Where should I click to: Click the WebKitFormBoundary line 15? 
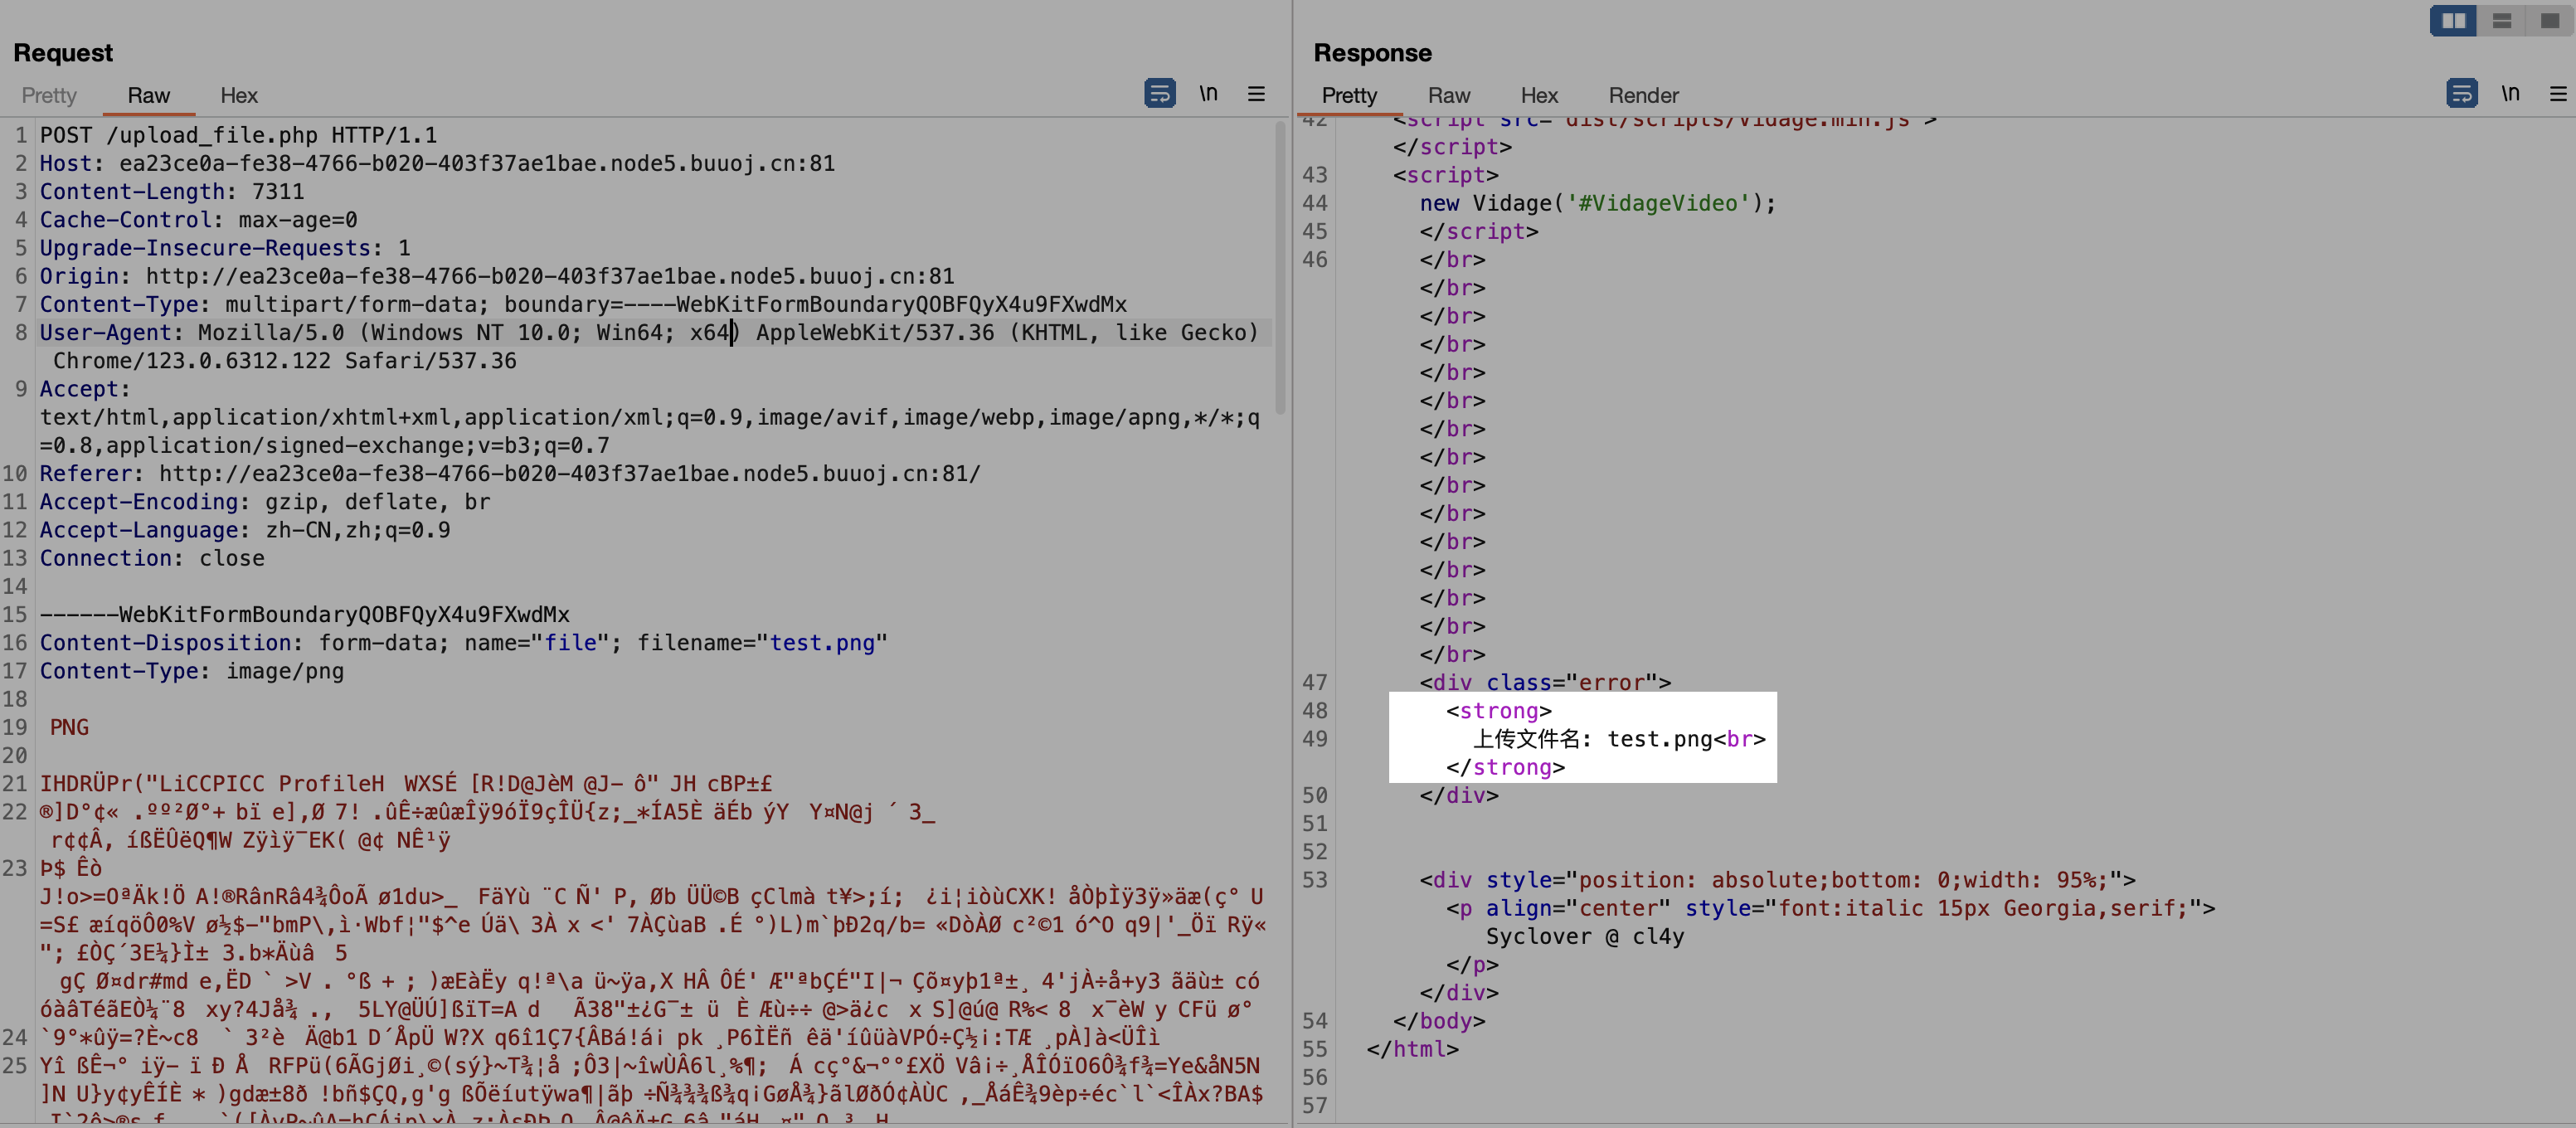pos(305,615)
